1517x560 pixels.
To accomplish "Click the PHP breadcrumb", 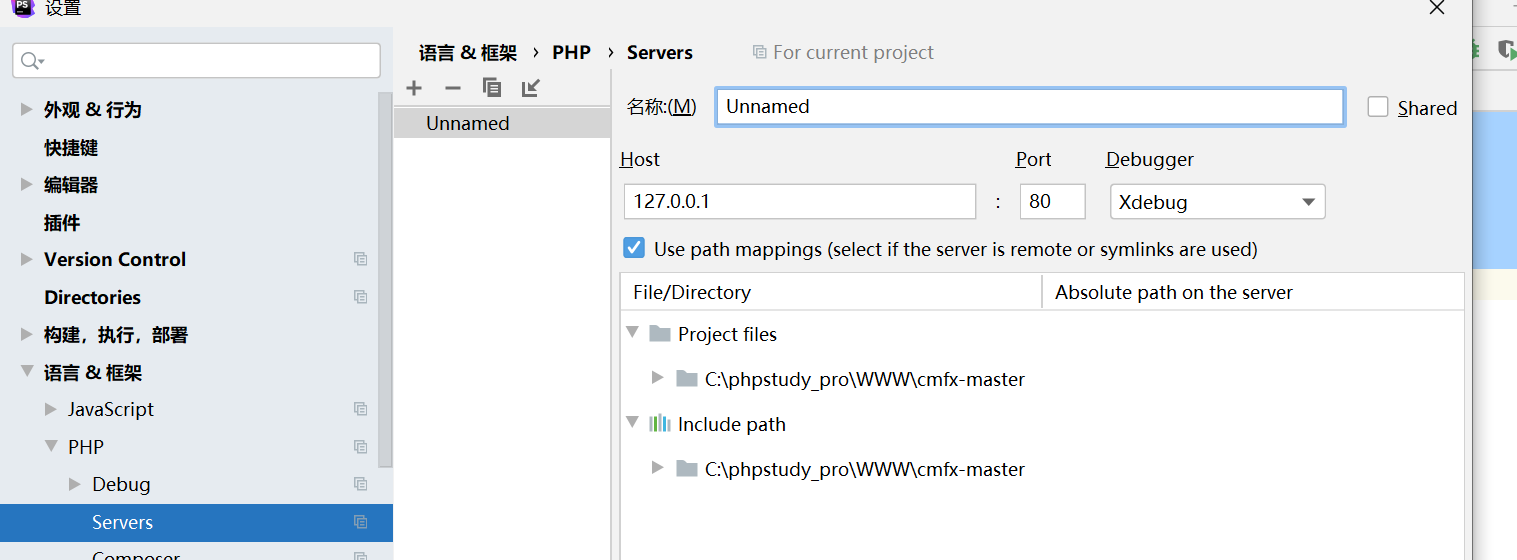I will pyautogui.click(x=571, y=53).
